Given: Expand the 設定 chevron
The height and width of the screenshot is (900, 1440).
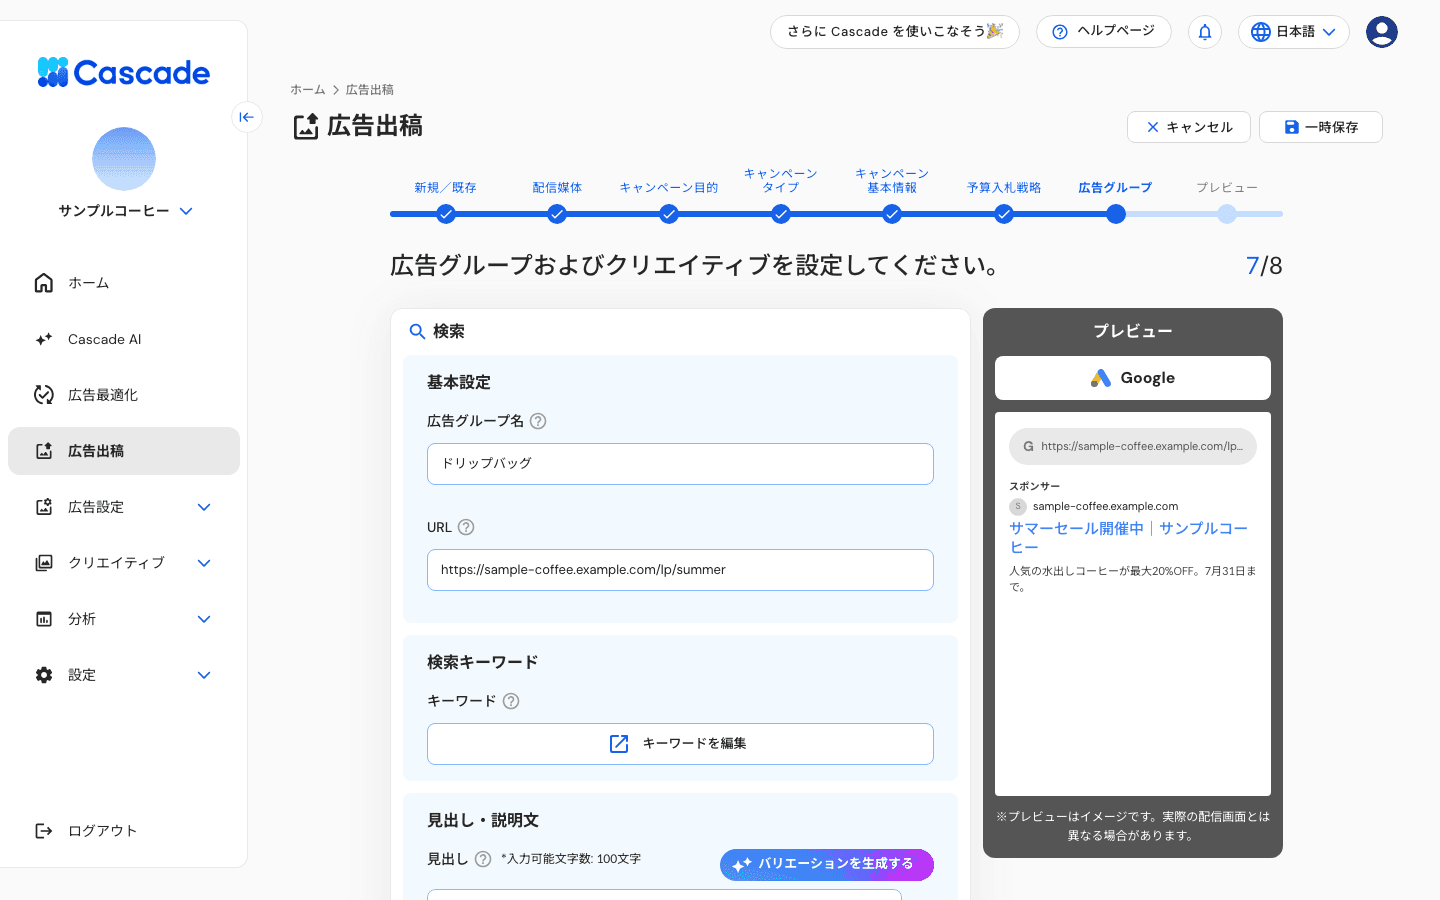Looking at the screenshot, I should tap(204, 675).
